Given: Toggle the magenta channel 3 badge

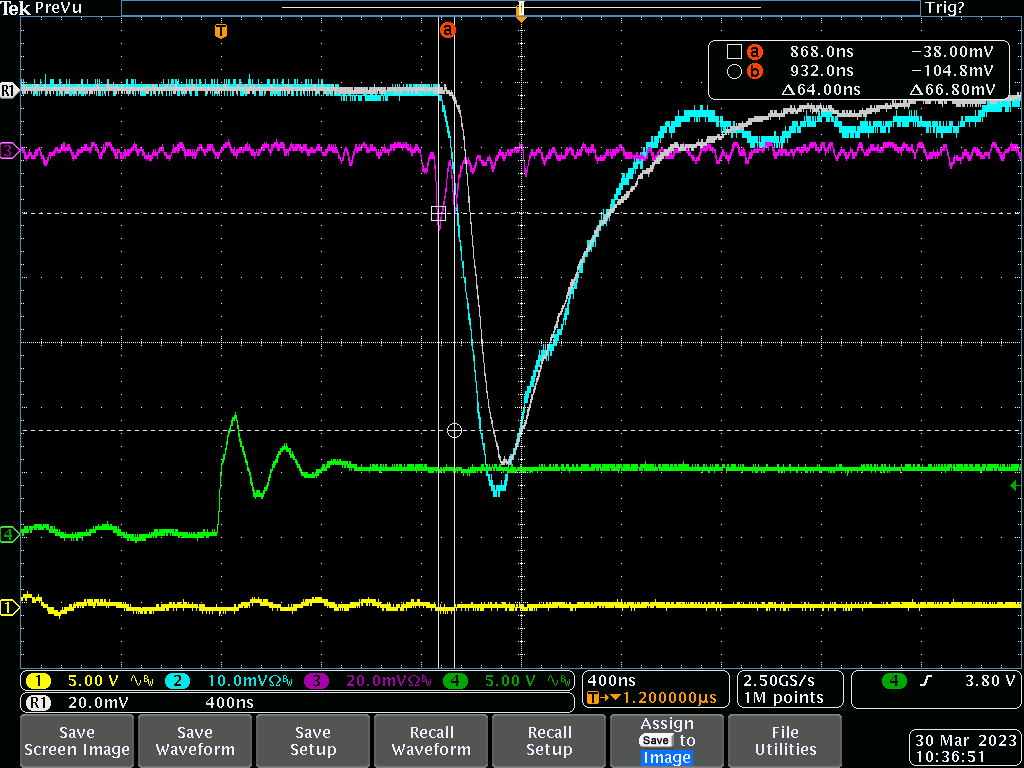Looking at the screenshot, I should point(315,681).
